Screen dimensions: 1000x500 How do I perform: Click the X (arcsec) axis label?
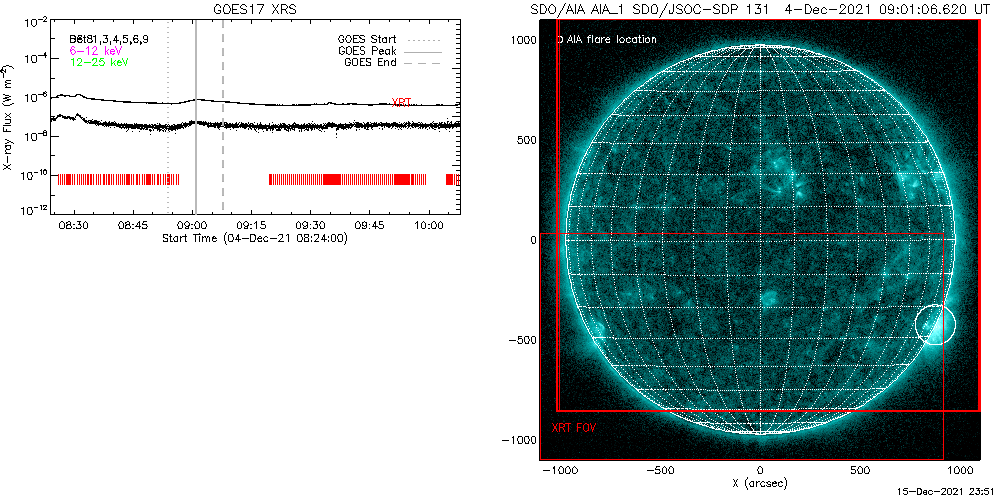(x=760, y=484)
